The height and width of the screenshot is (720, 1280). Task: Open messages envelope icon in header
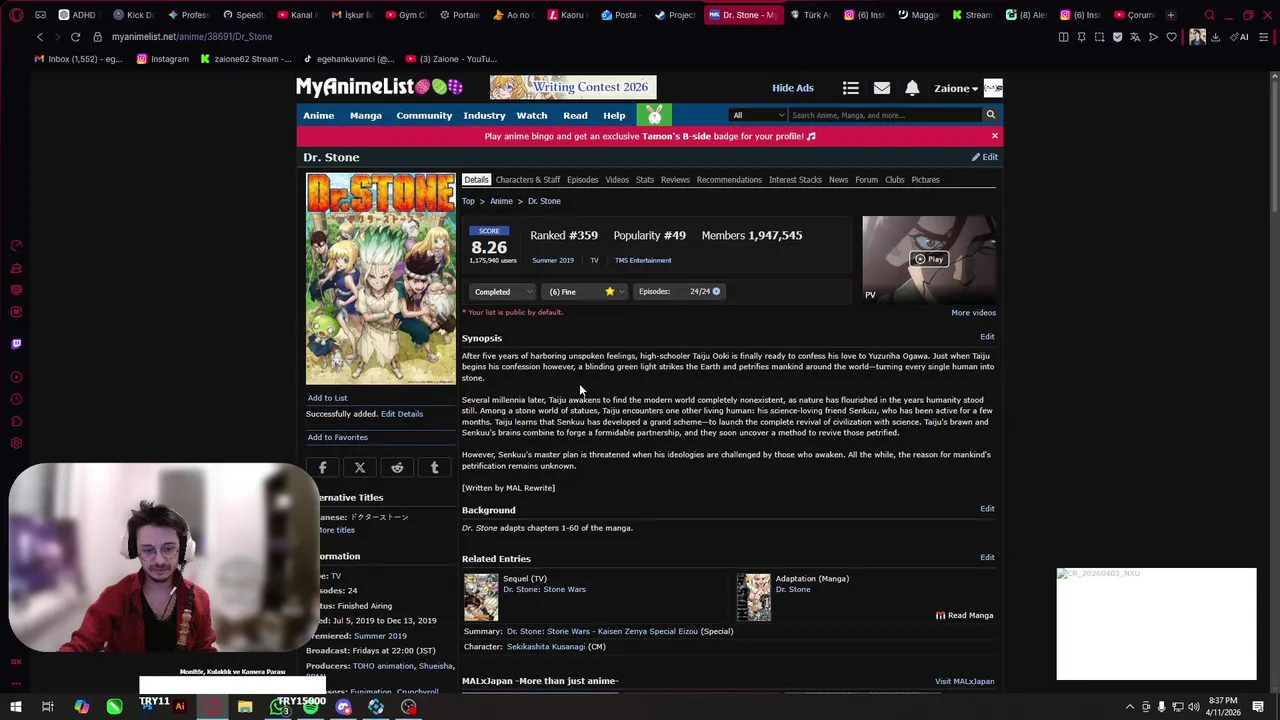(x=882, y=88)
